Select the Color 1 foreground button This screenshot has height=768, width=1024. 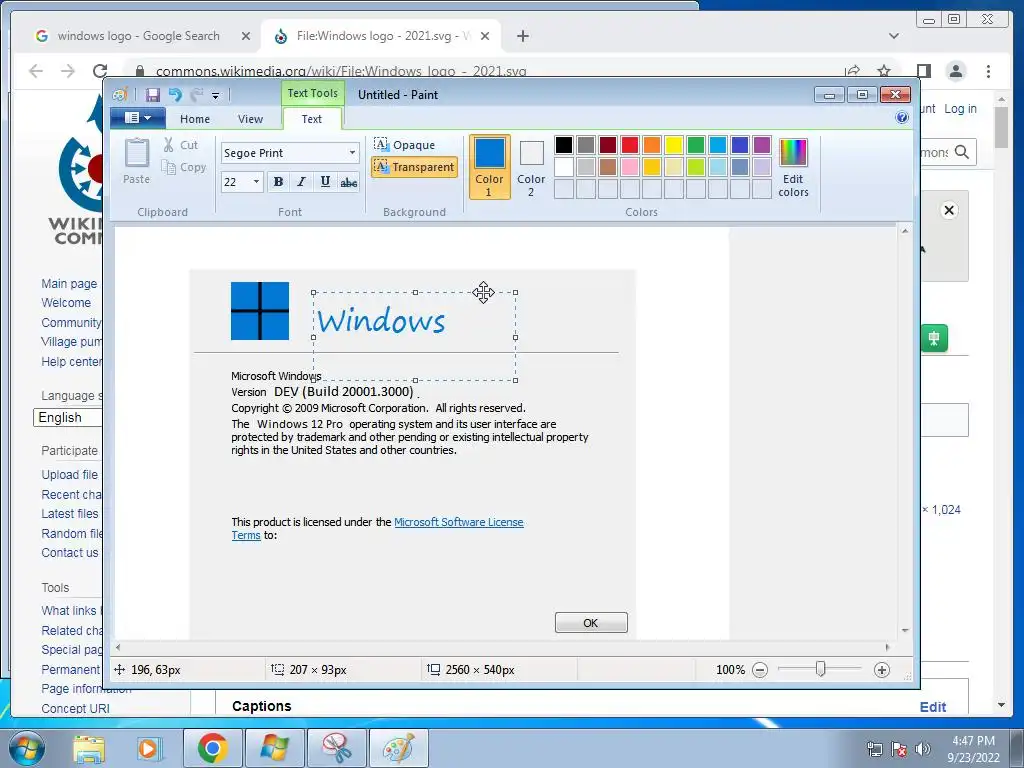489,167
